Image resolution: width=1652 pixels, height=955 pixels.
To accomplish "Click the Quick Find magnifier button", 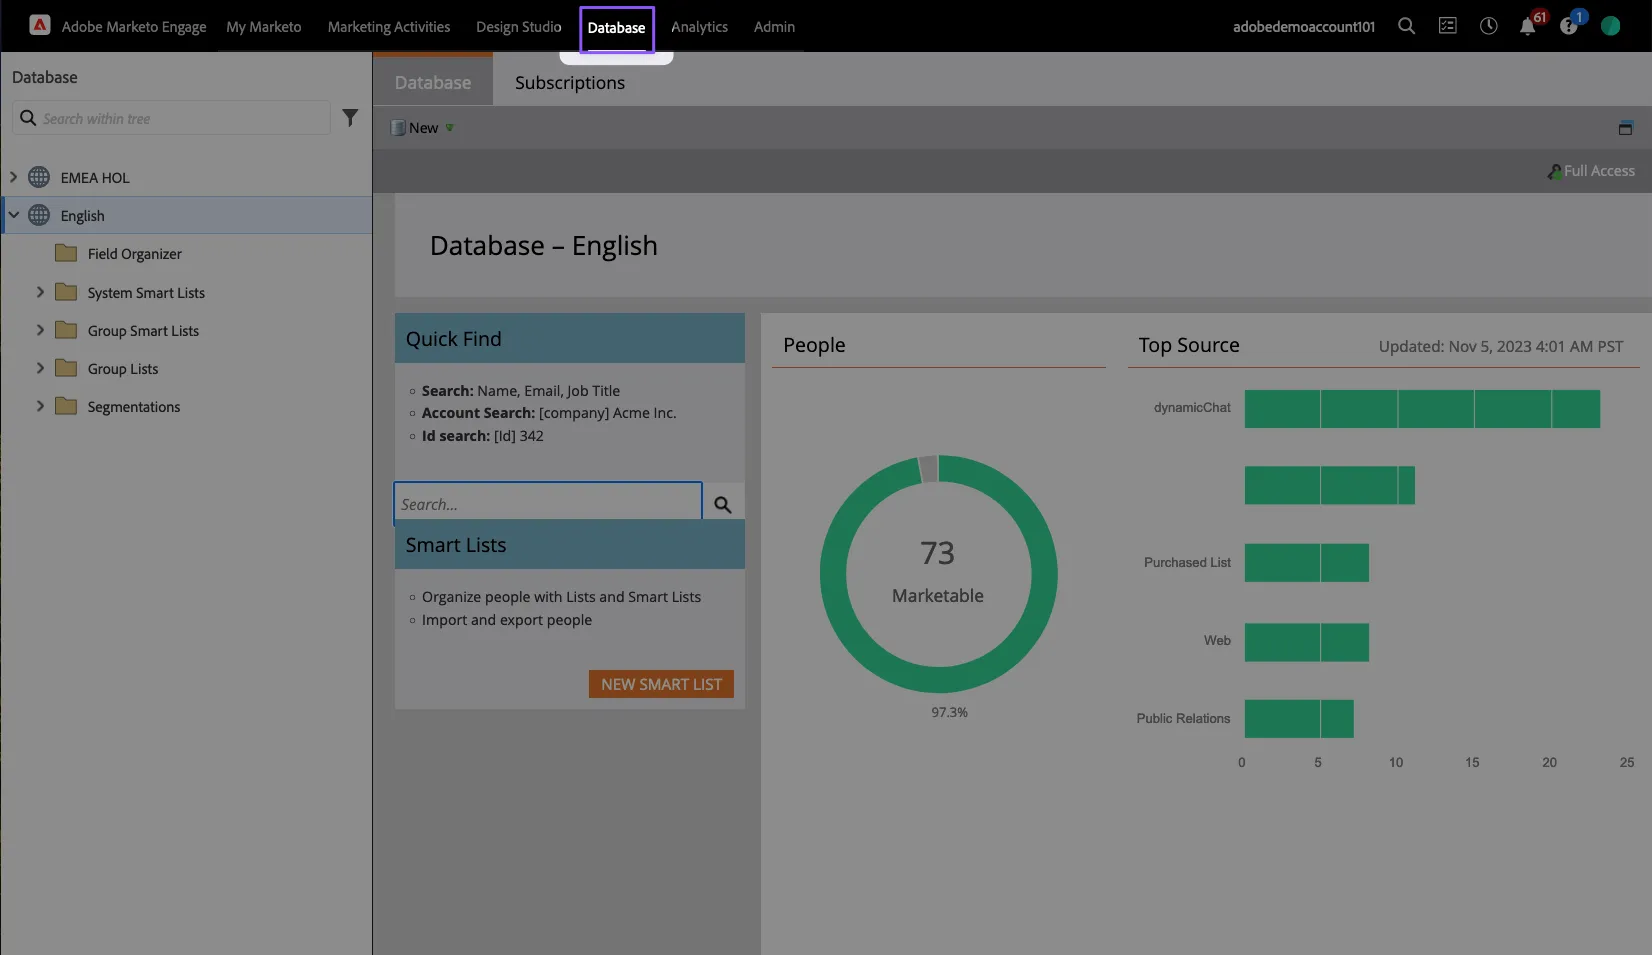I will click(x=723, y=504).
